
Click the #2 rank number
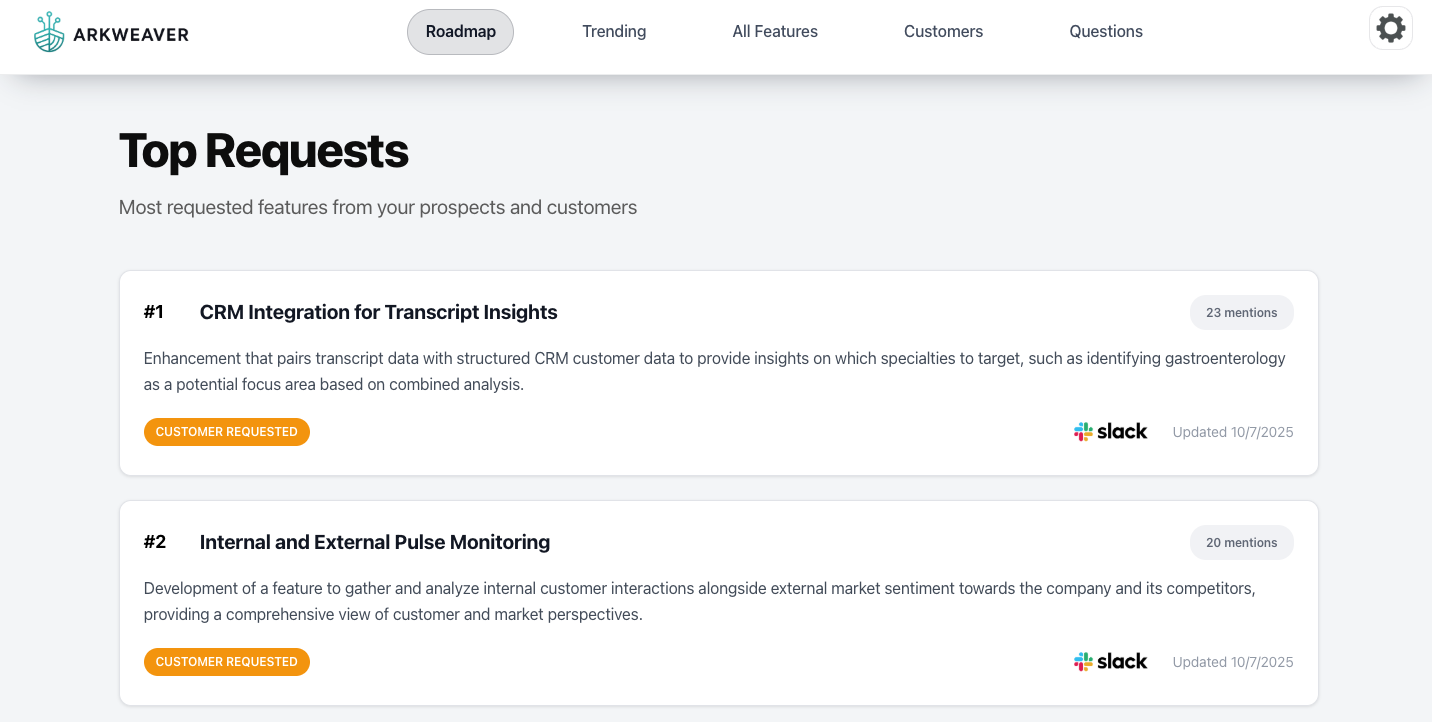[x=155, y=542]
